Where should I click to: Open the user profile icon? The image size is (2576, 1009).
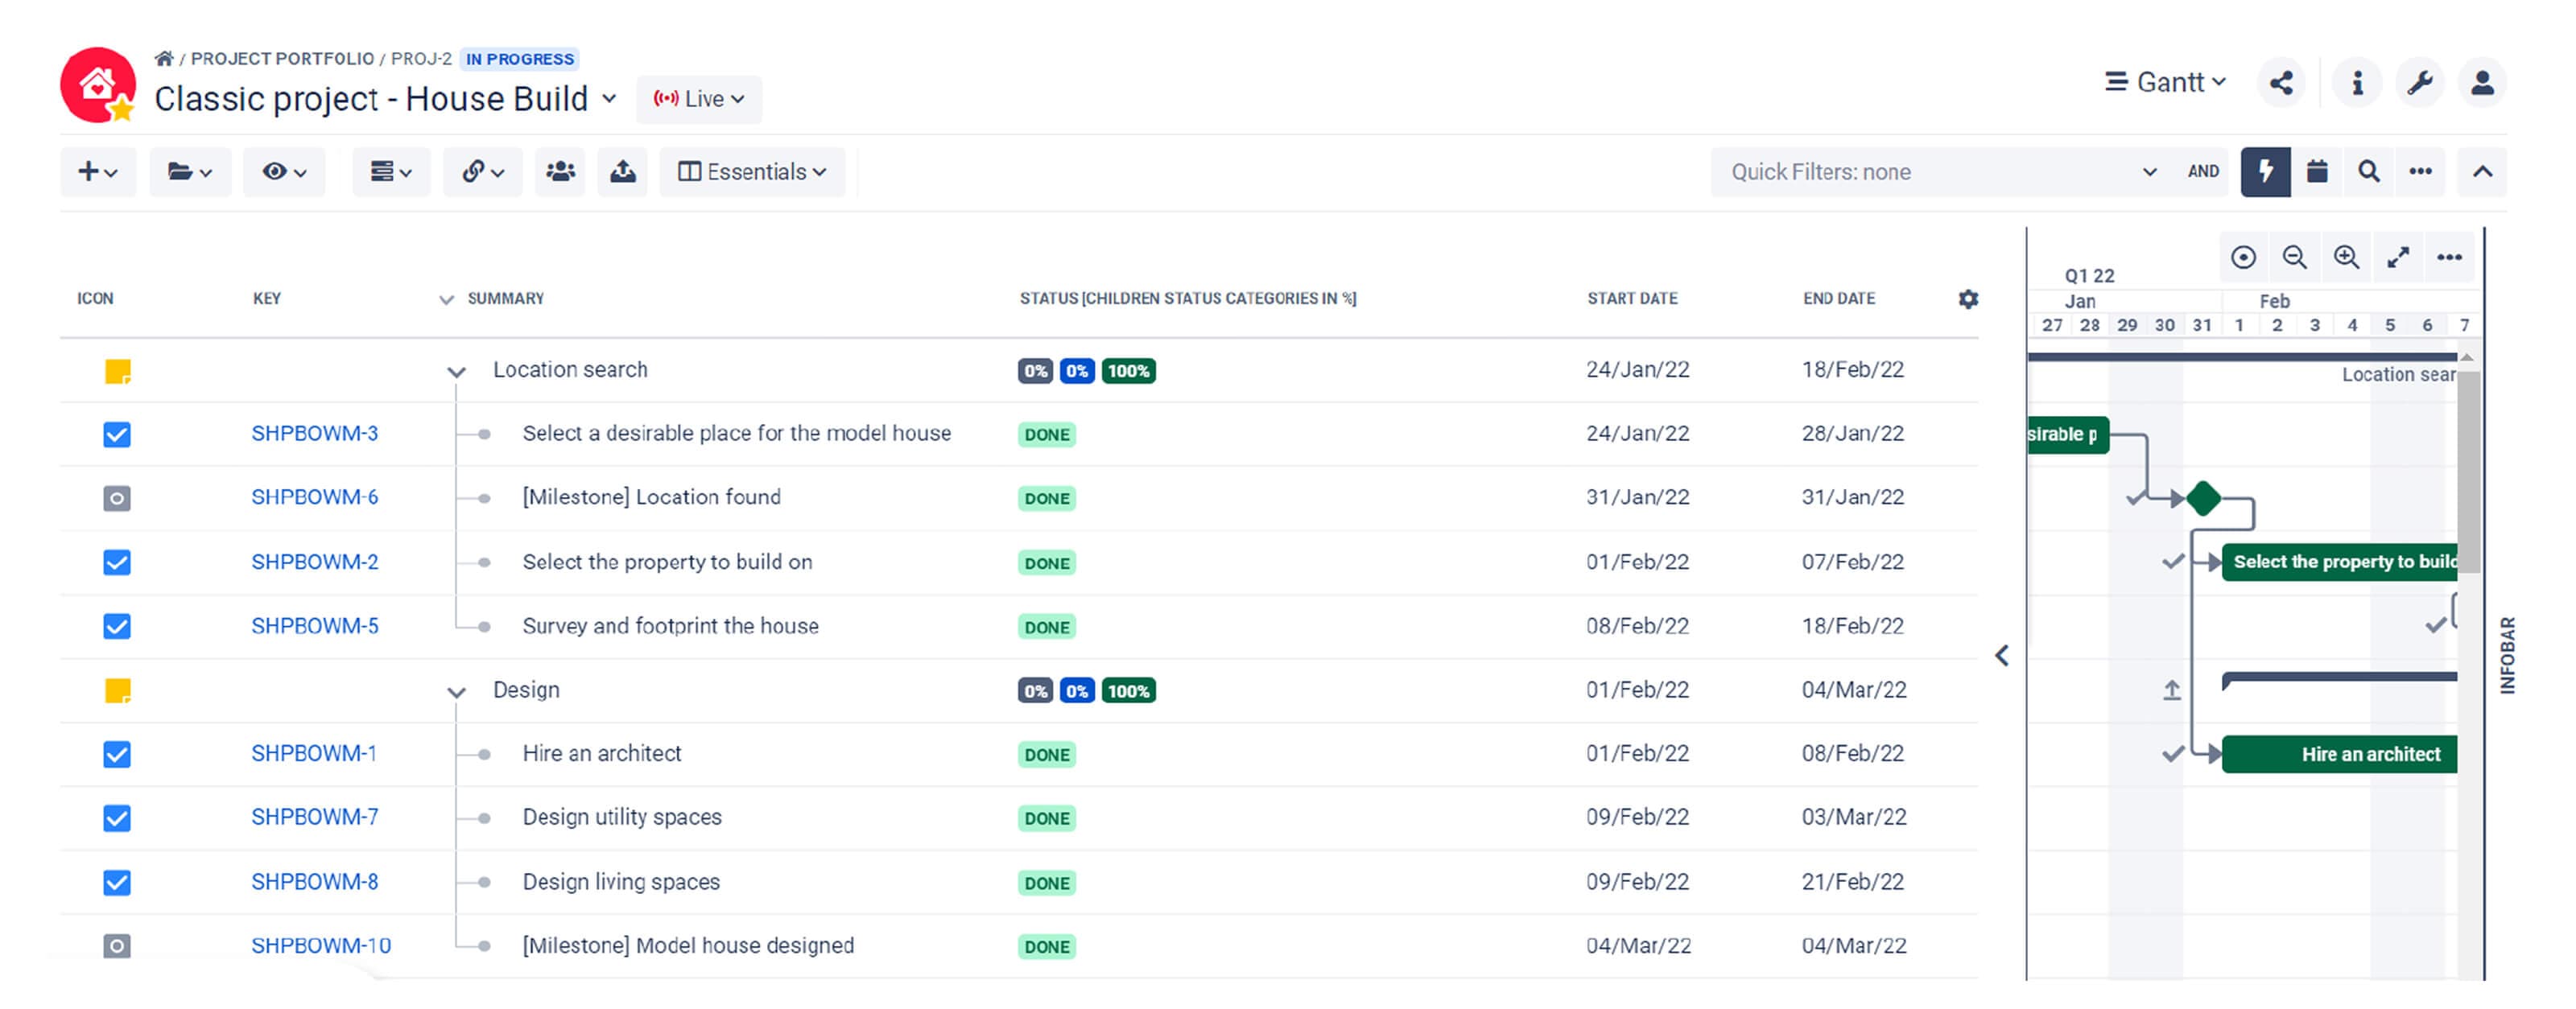click(2482, 83)
